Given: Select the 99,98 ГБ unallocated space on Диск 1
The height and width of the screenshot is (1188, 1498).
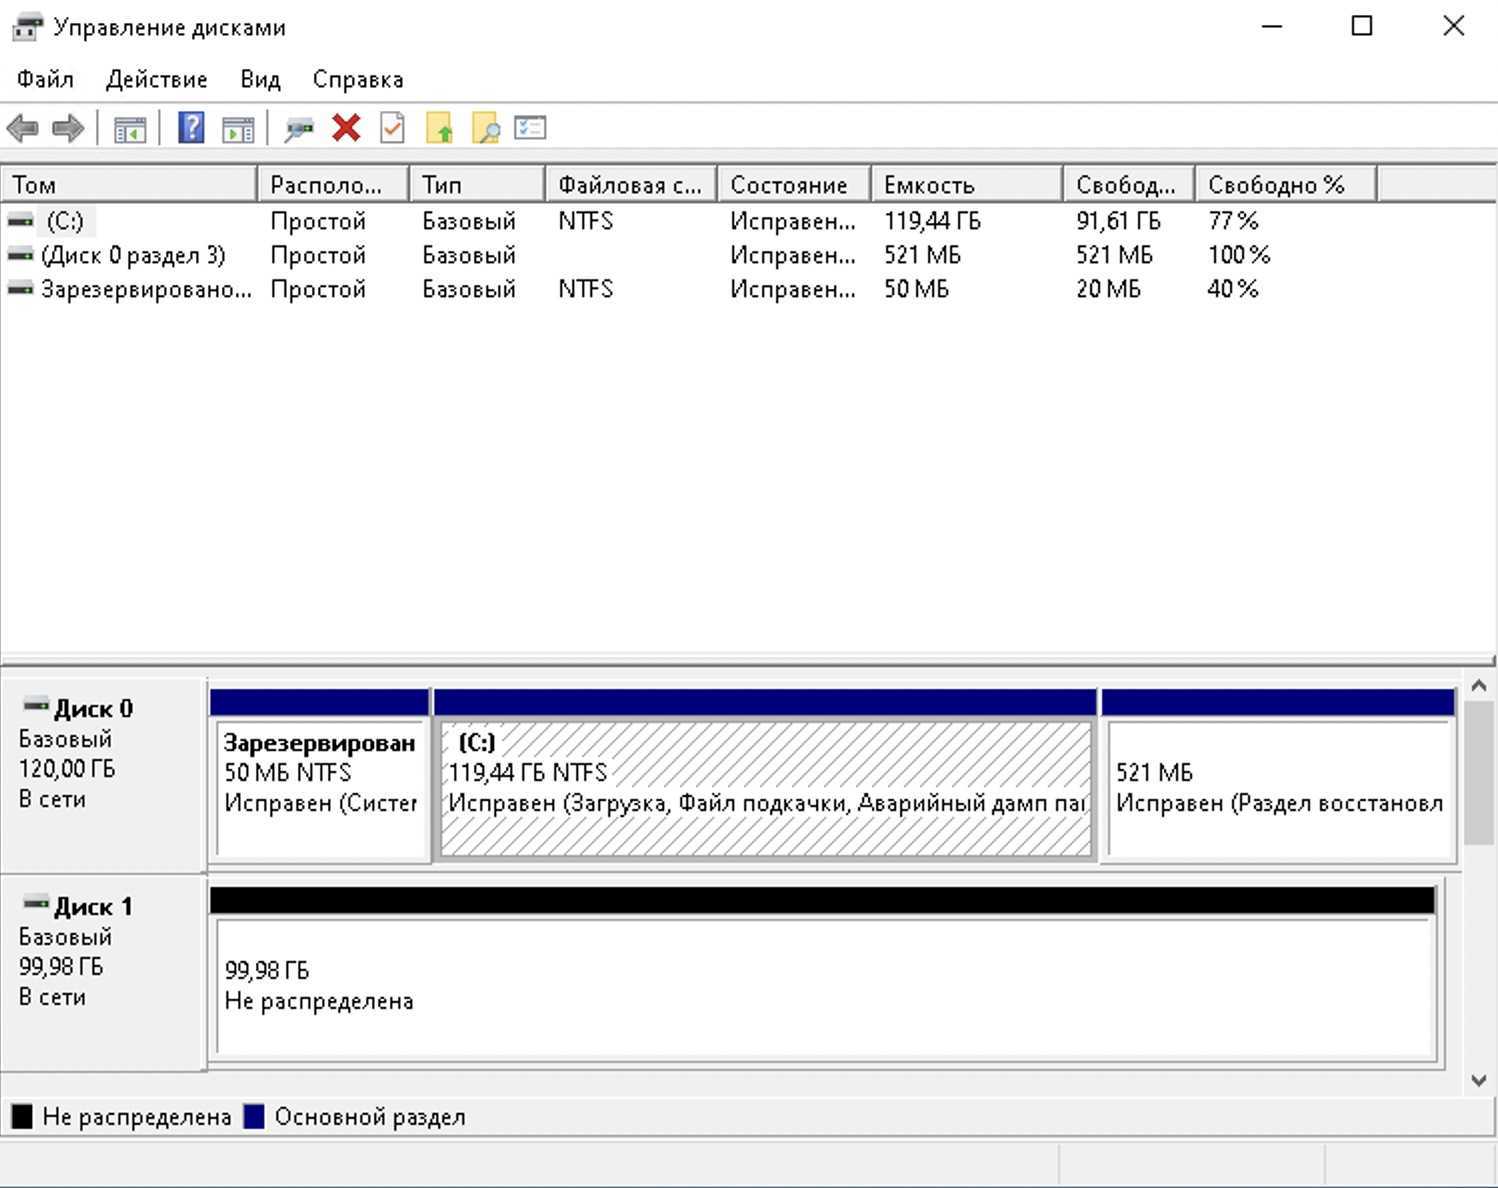Looking at the screenshot, I should 825,986.
